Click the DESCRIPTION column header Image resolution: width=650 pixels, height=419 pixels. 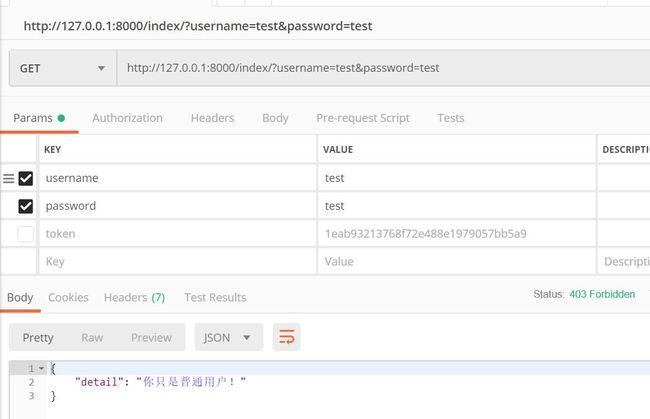point(626,150)
